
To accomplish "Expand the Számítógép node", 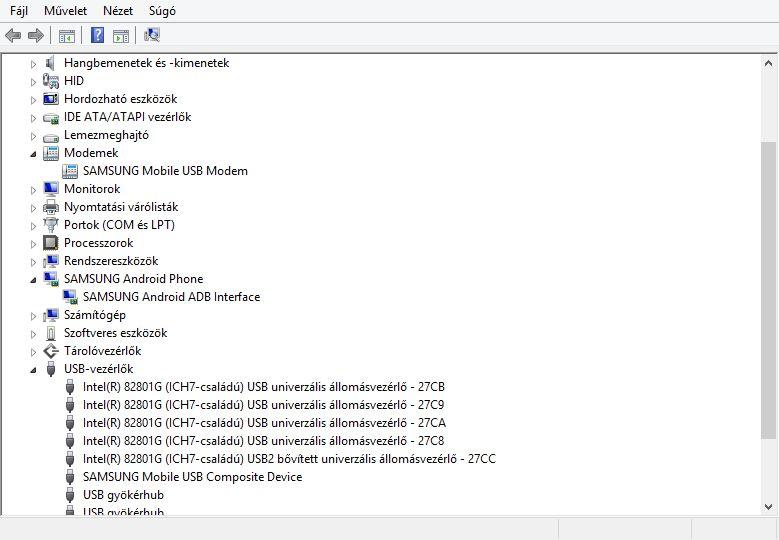I will click(x=33, y=316).
